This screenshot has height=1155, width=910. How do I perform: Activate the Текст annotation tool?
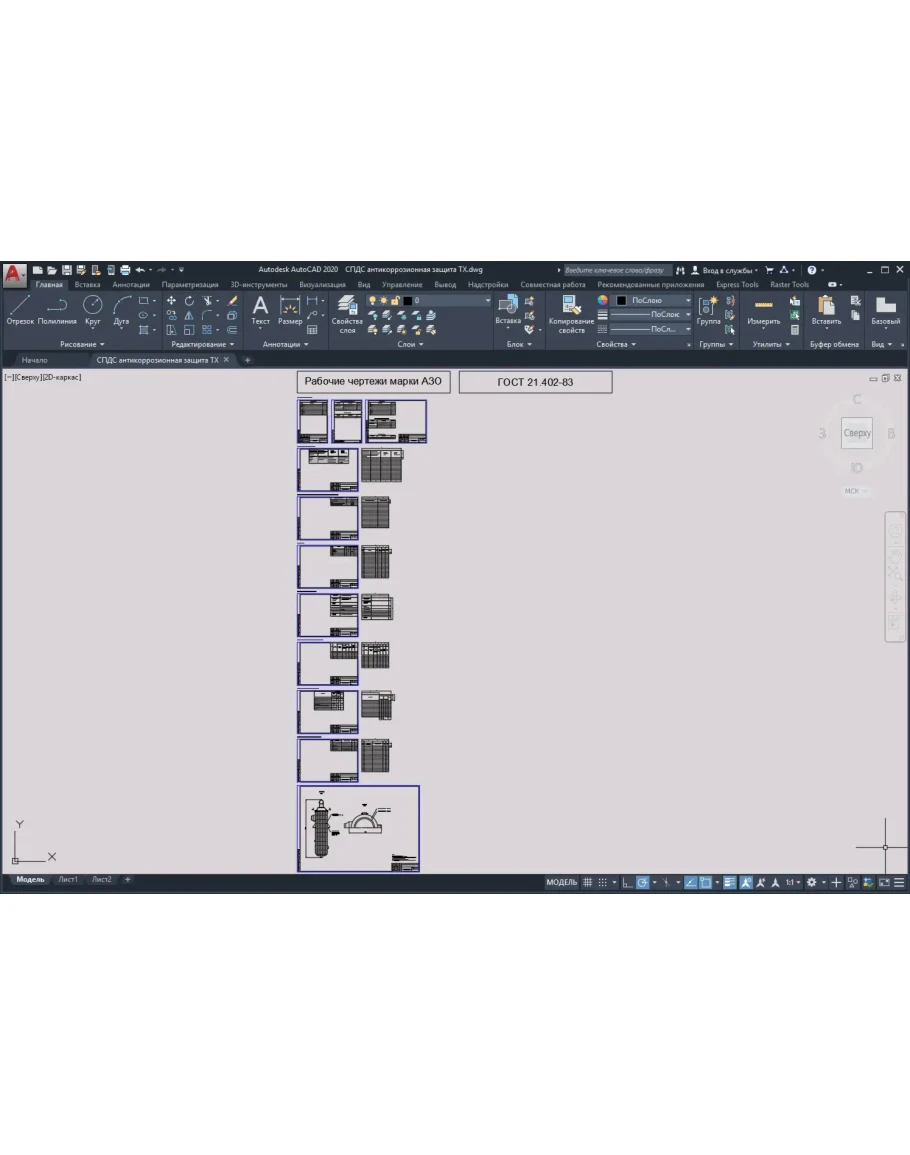click(260, 310)
